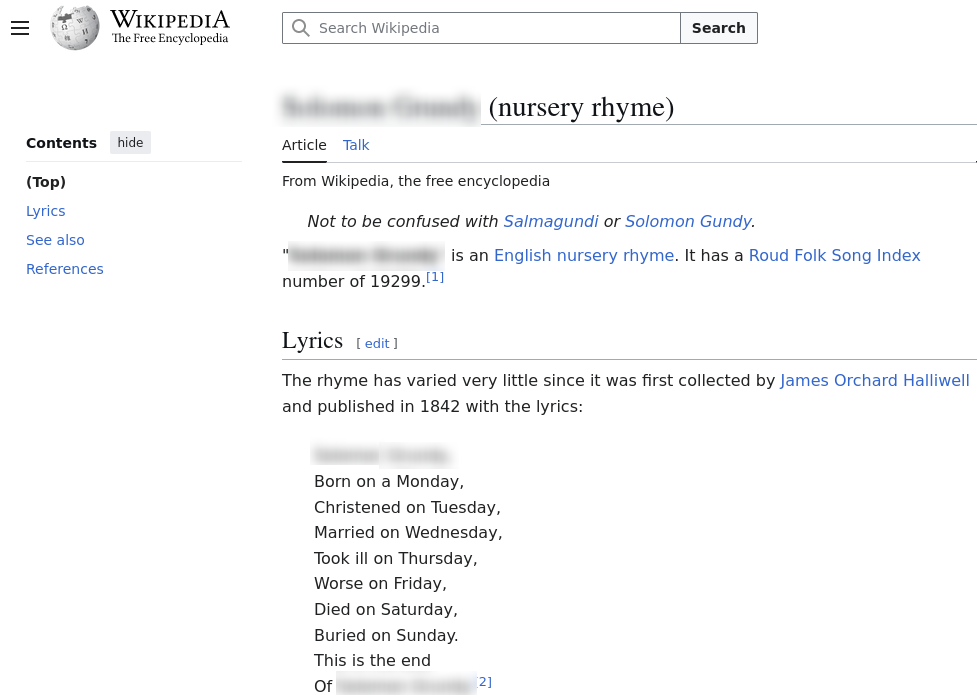977x696 pixels.
Task: Type in the Search Wikipedia field
Action: 495,28
